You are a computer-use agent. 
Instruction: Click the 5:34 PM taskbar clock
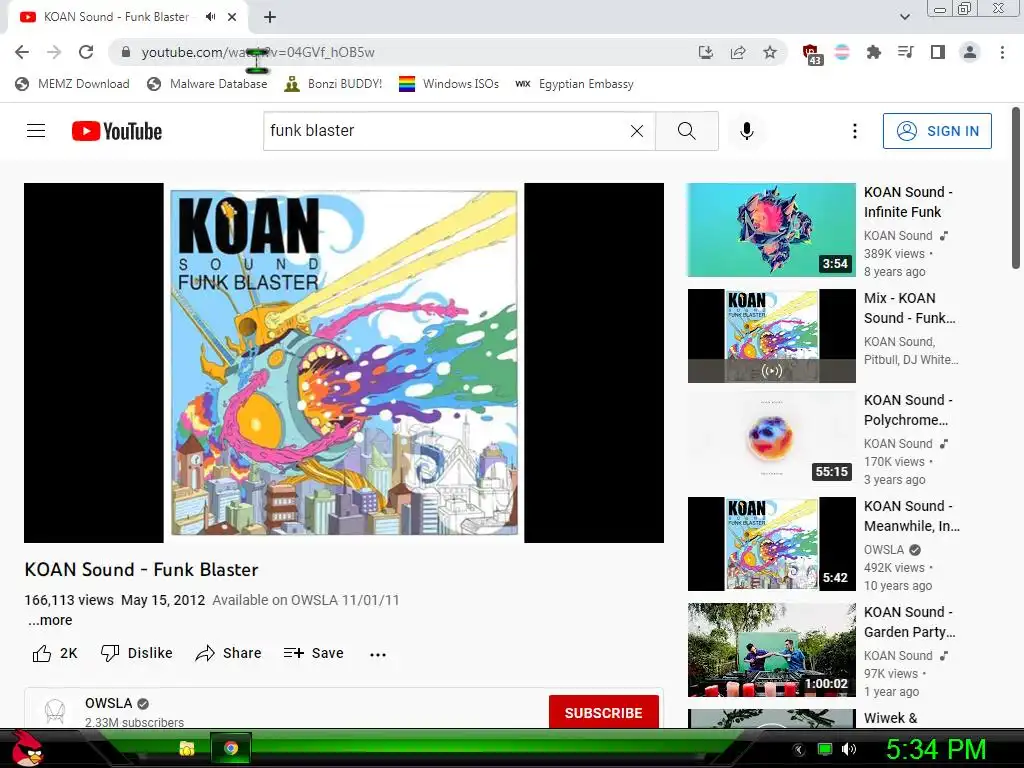point(935,749)
